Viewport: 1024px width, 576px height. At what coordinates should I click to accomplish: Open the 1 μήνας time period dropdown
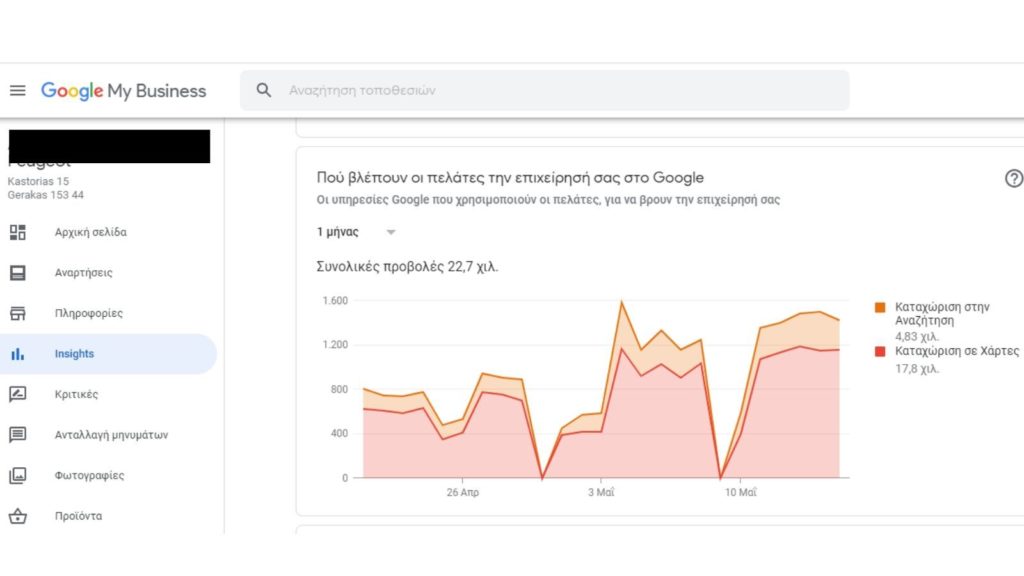click(355, 231)
